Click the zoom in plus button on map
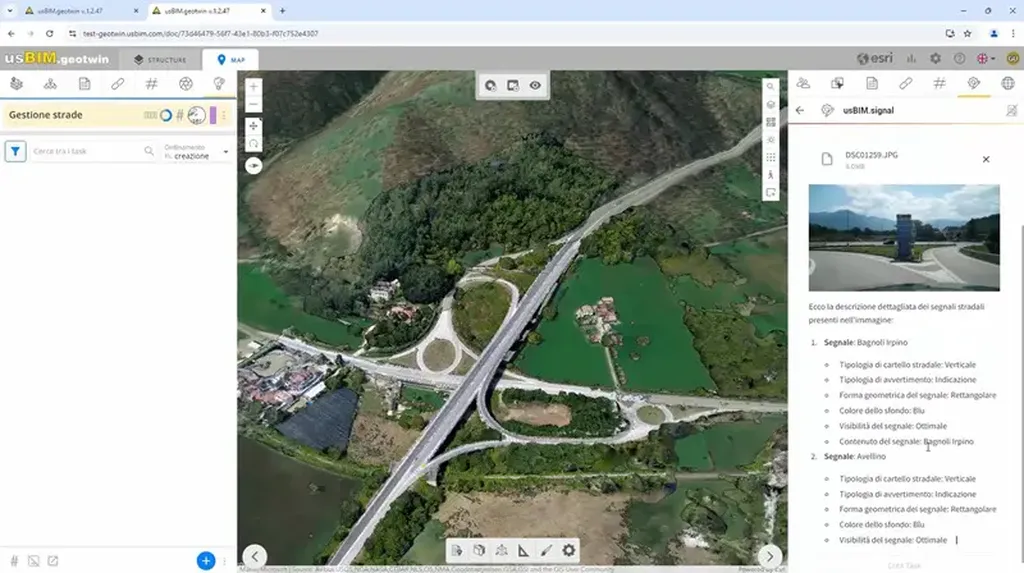This screenshot has width=1024, height=573. click(x=253, y=87)
